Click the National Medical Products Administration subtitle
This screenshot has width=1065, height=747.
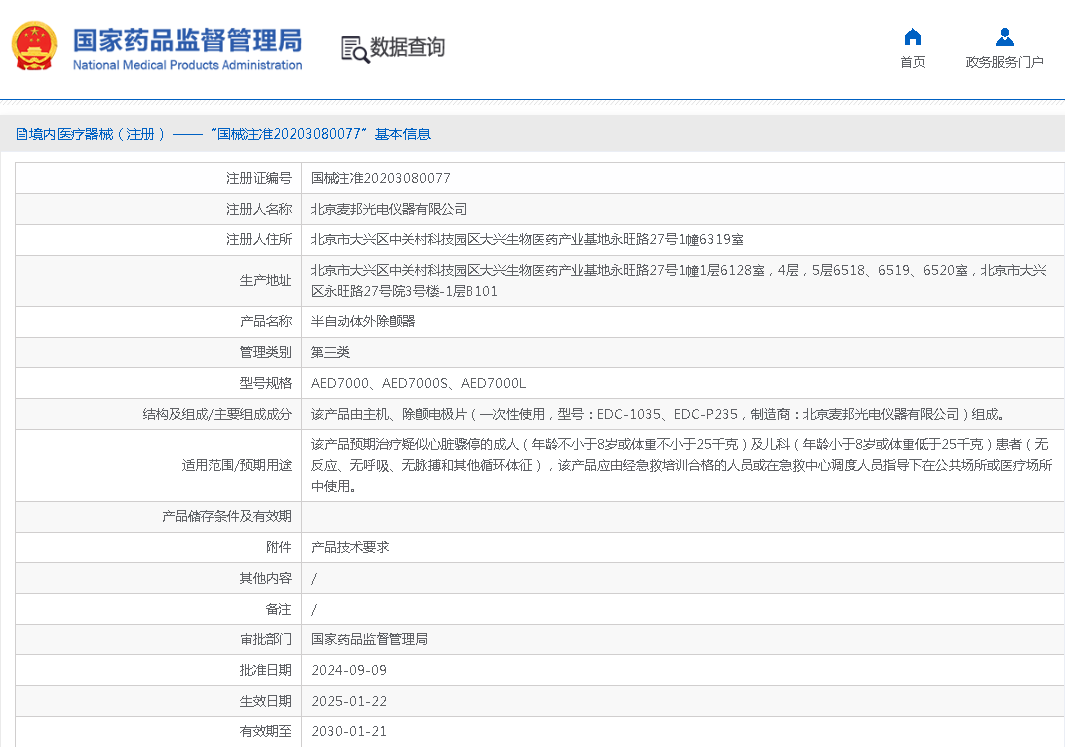pyautogui.click(x=187, y=66)
